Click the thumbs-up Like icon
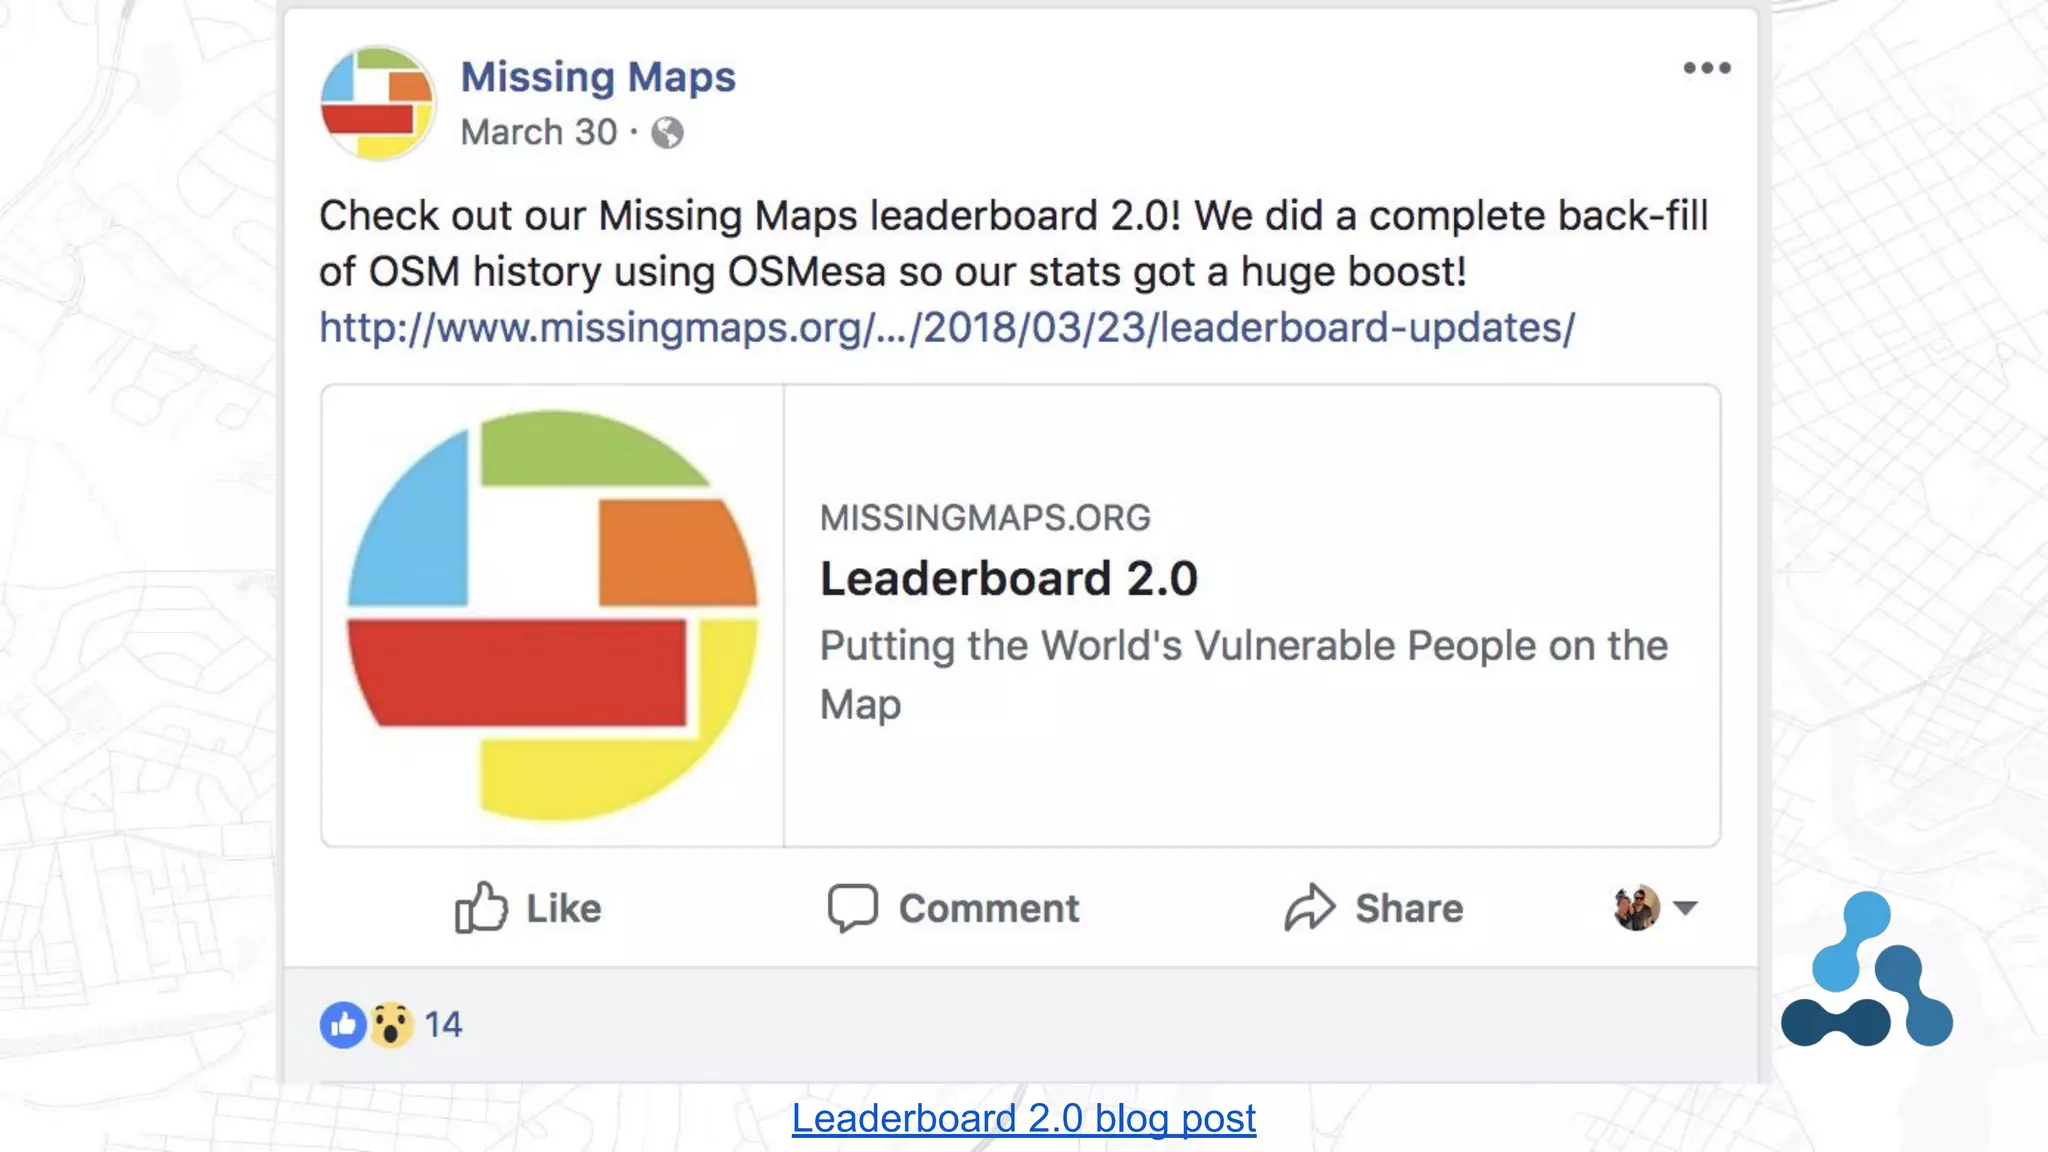2048x1152 pixels. tap(481, 907)
